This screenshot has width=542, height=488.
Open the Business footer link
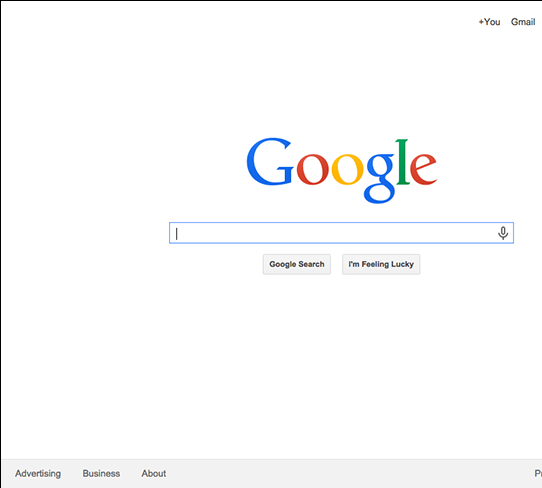pyautogui.click(x=101, y=473)
